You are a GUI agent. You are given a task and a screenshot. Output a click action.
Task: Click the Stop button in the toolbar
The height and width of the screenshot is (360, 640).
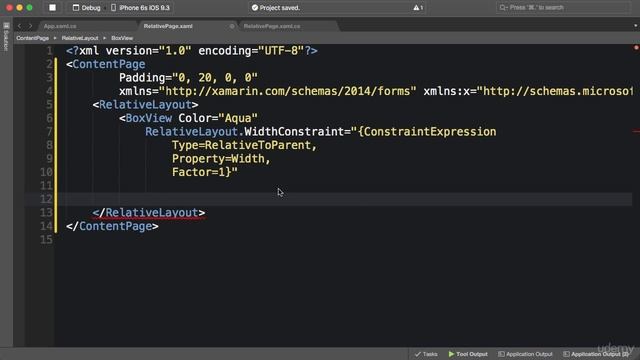point(52,7)
